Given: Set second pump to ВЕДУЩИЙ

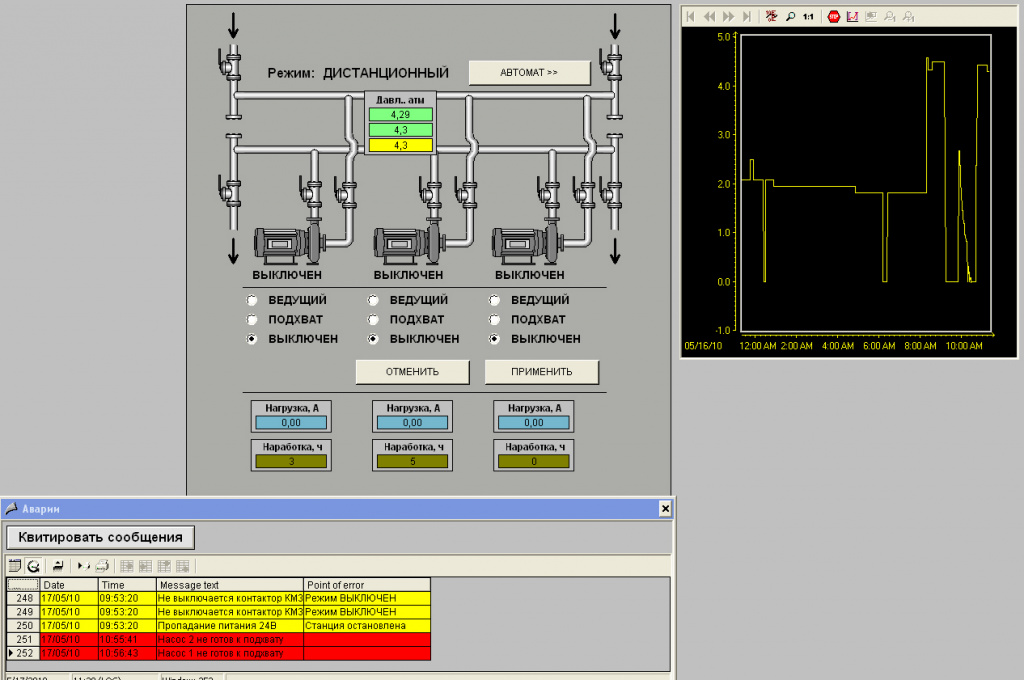Looking at the screenshot, I should click(373, 300).
